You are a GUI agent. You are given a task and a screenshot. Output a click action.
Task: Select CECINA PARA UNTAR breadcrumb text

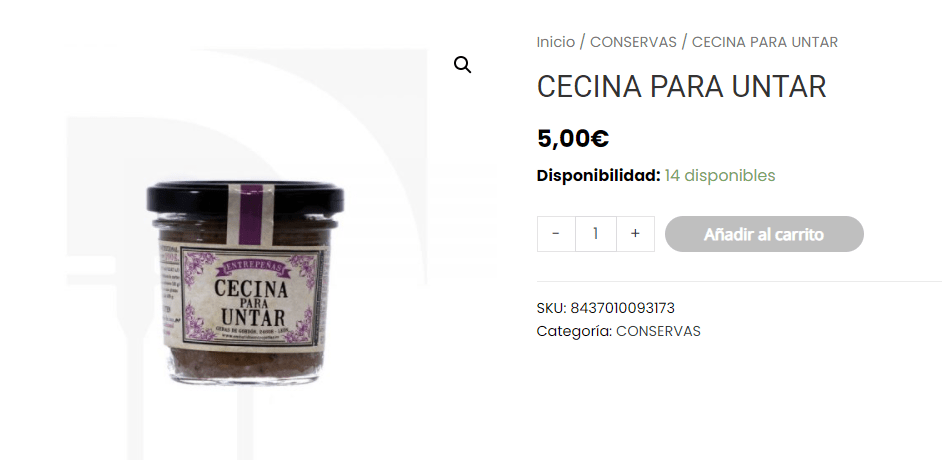765,42
